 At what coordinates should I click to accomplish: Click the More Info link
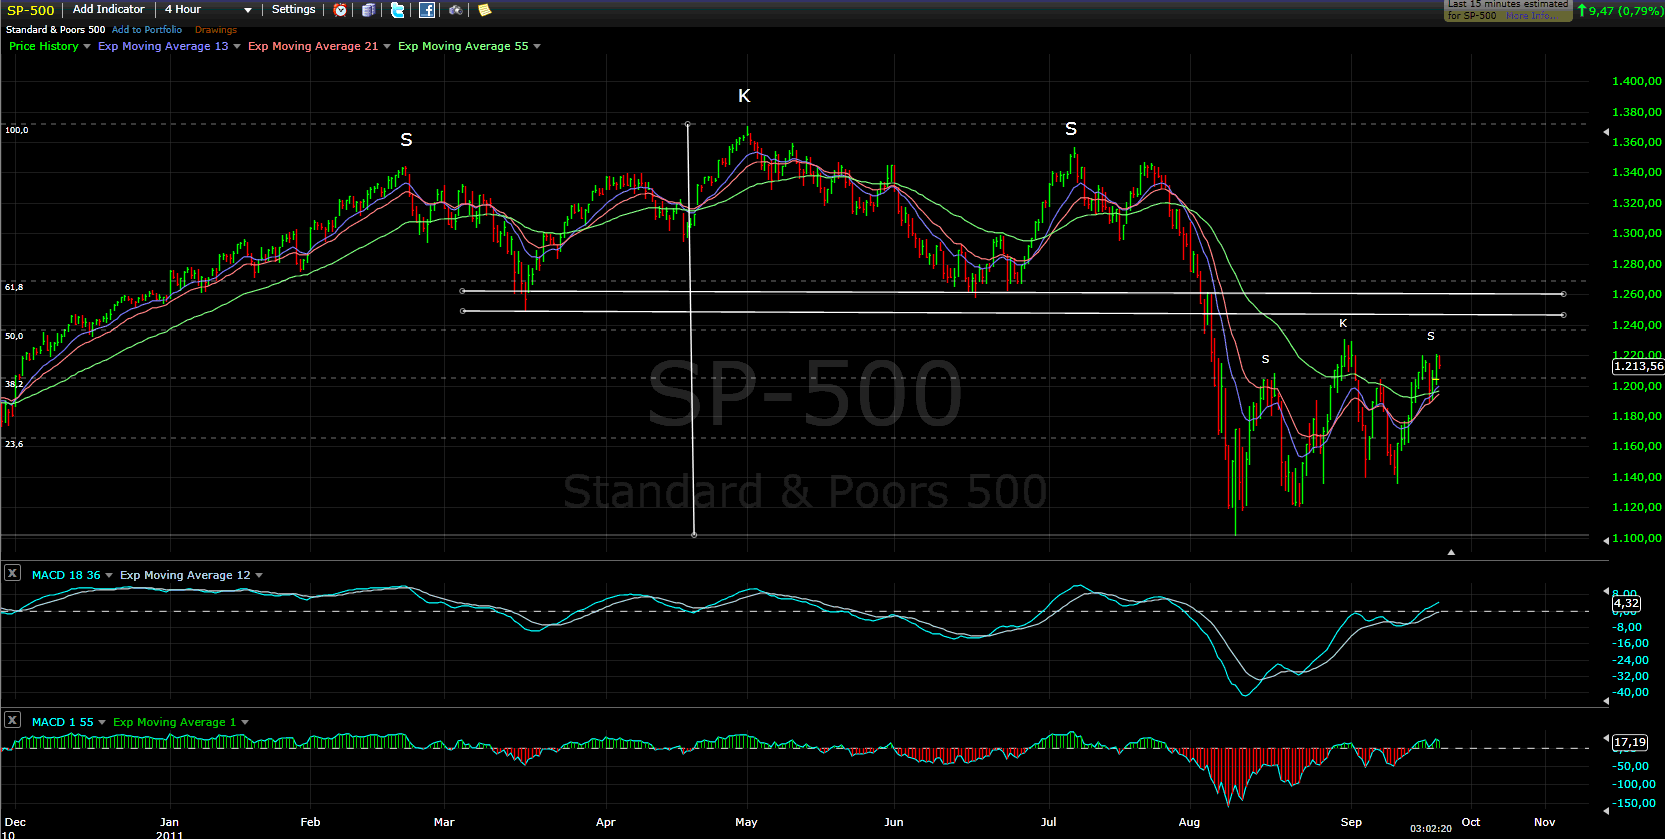point(1530,16)
